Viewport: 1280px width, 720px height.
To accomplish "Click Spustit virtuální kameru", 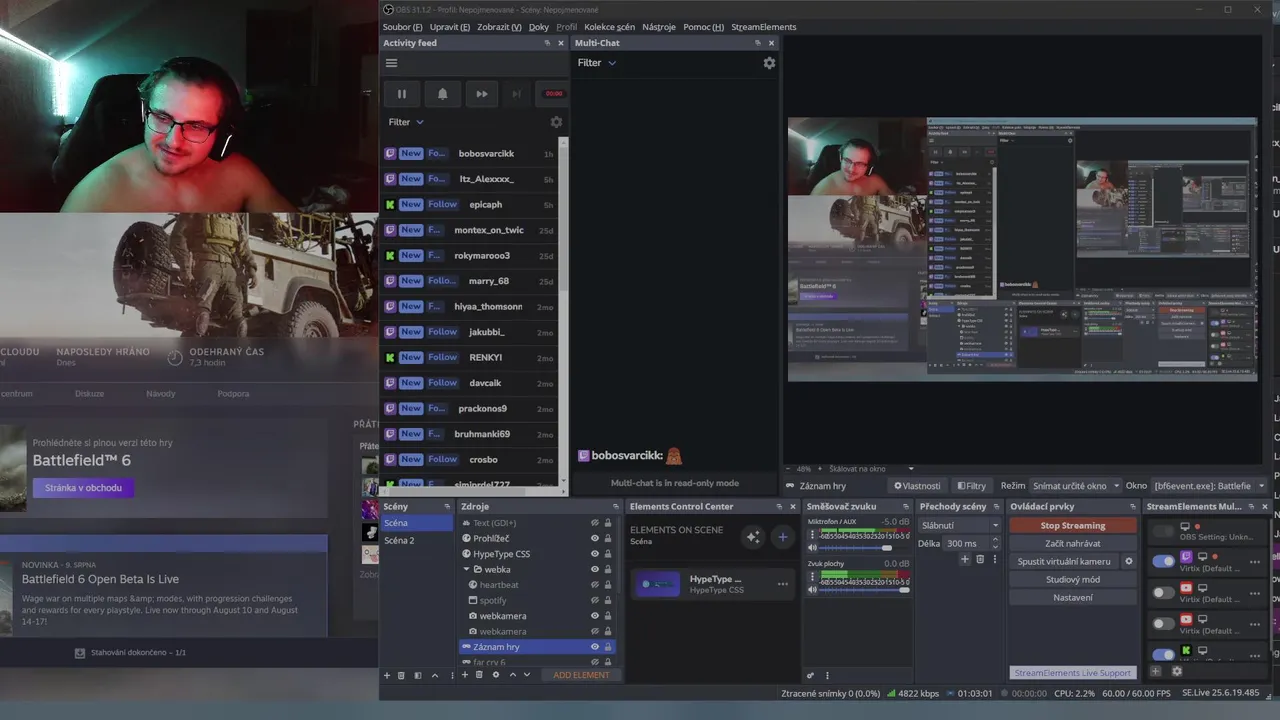I will [1064, 562].
